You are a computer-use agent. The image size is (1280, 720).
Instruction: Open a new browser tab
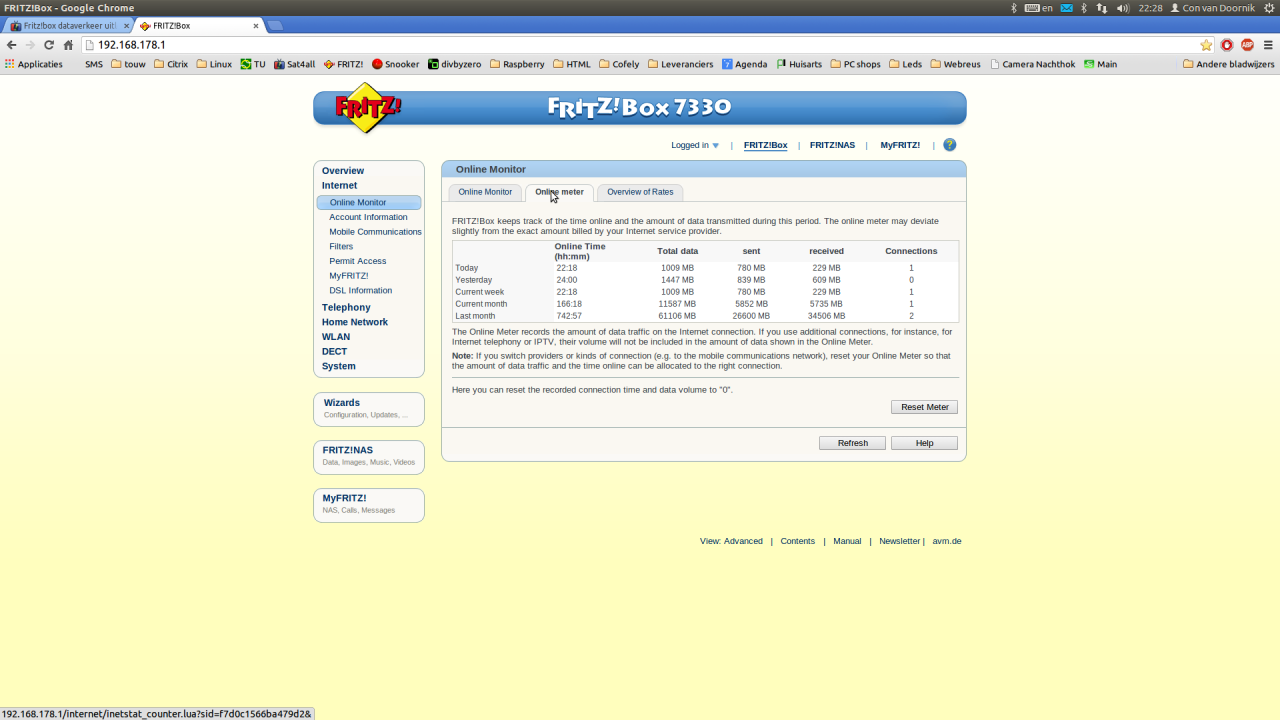tap(275, 26)
